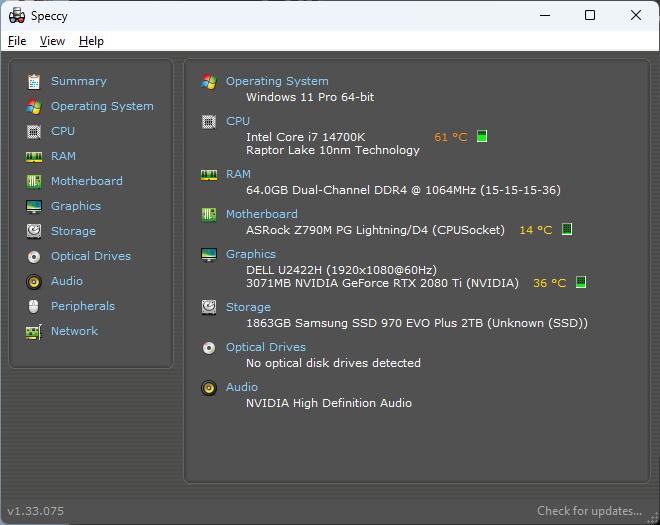Click the Network card sidebar icon
The width and height of the screenshot is (660, 525).
click(x=34, y=331)
